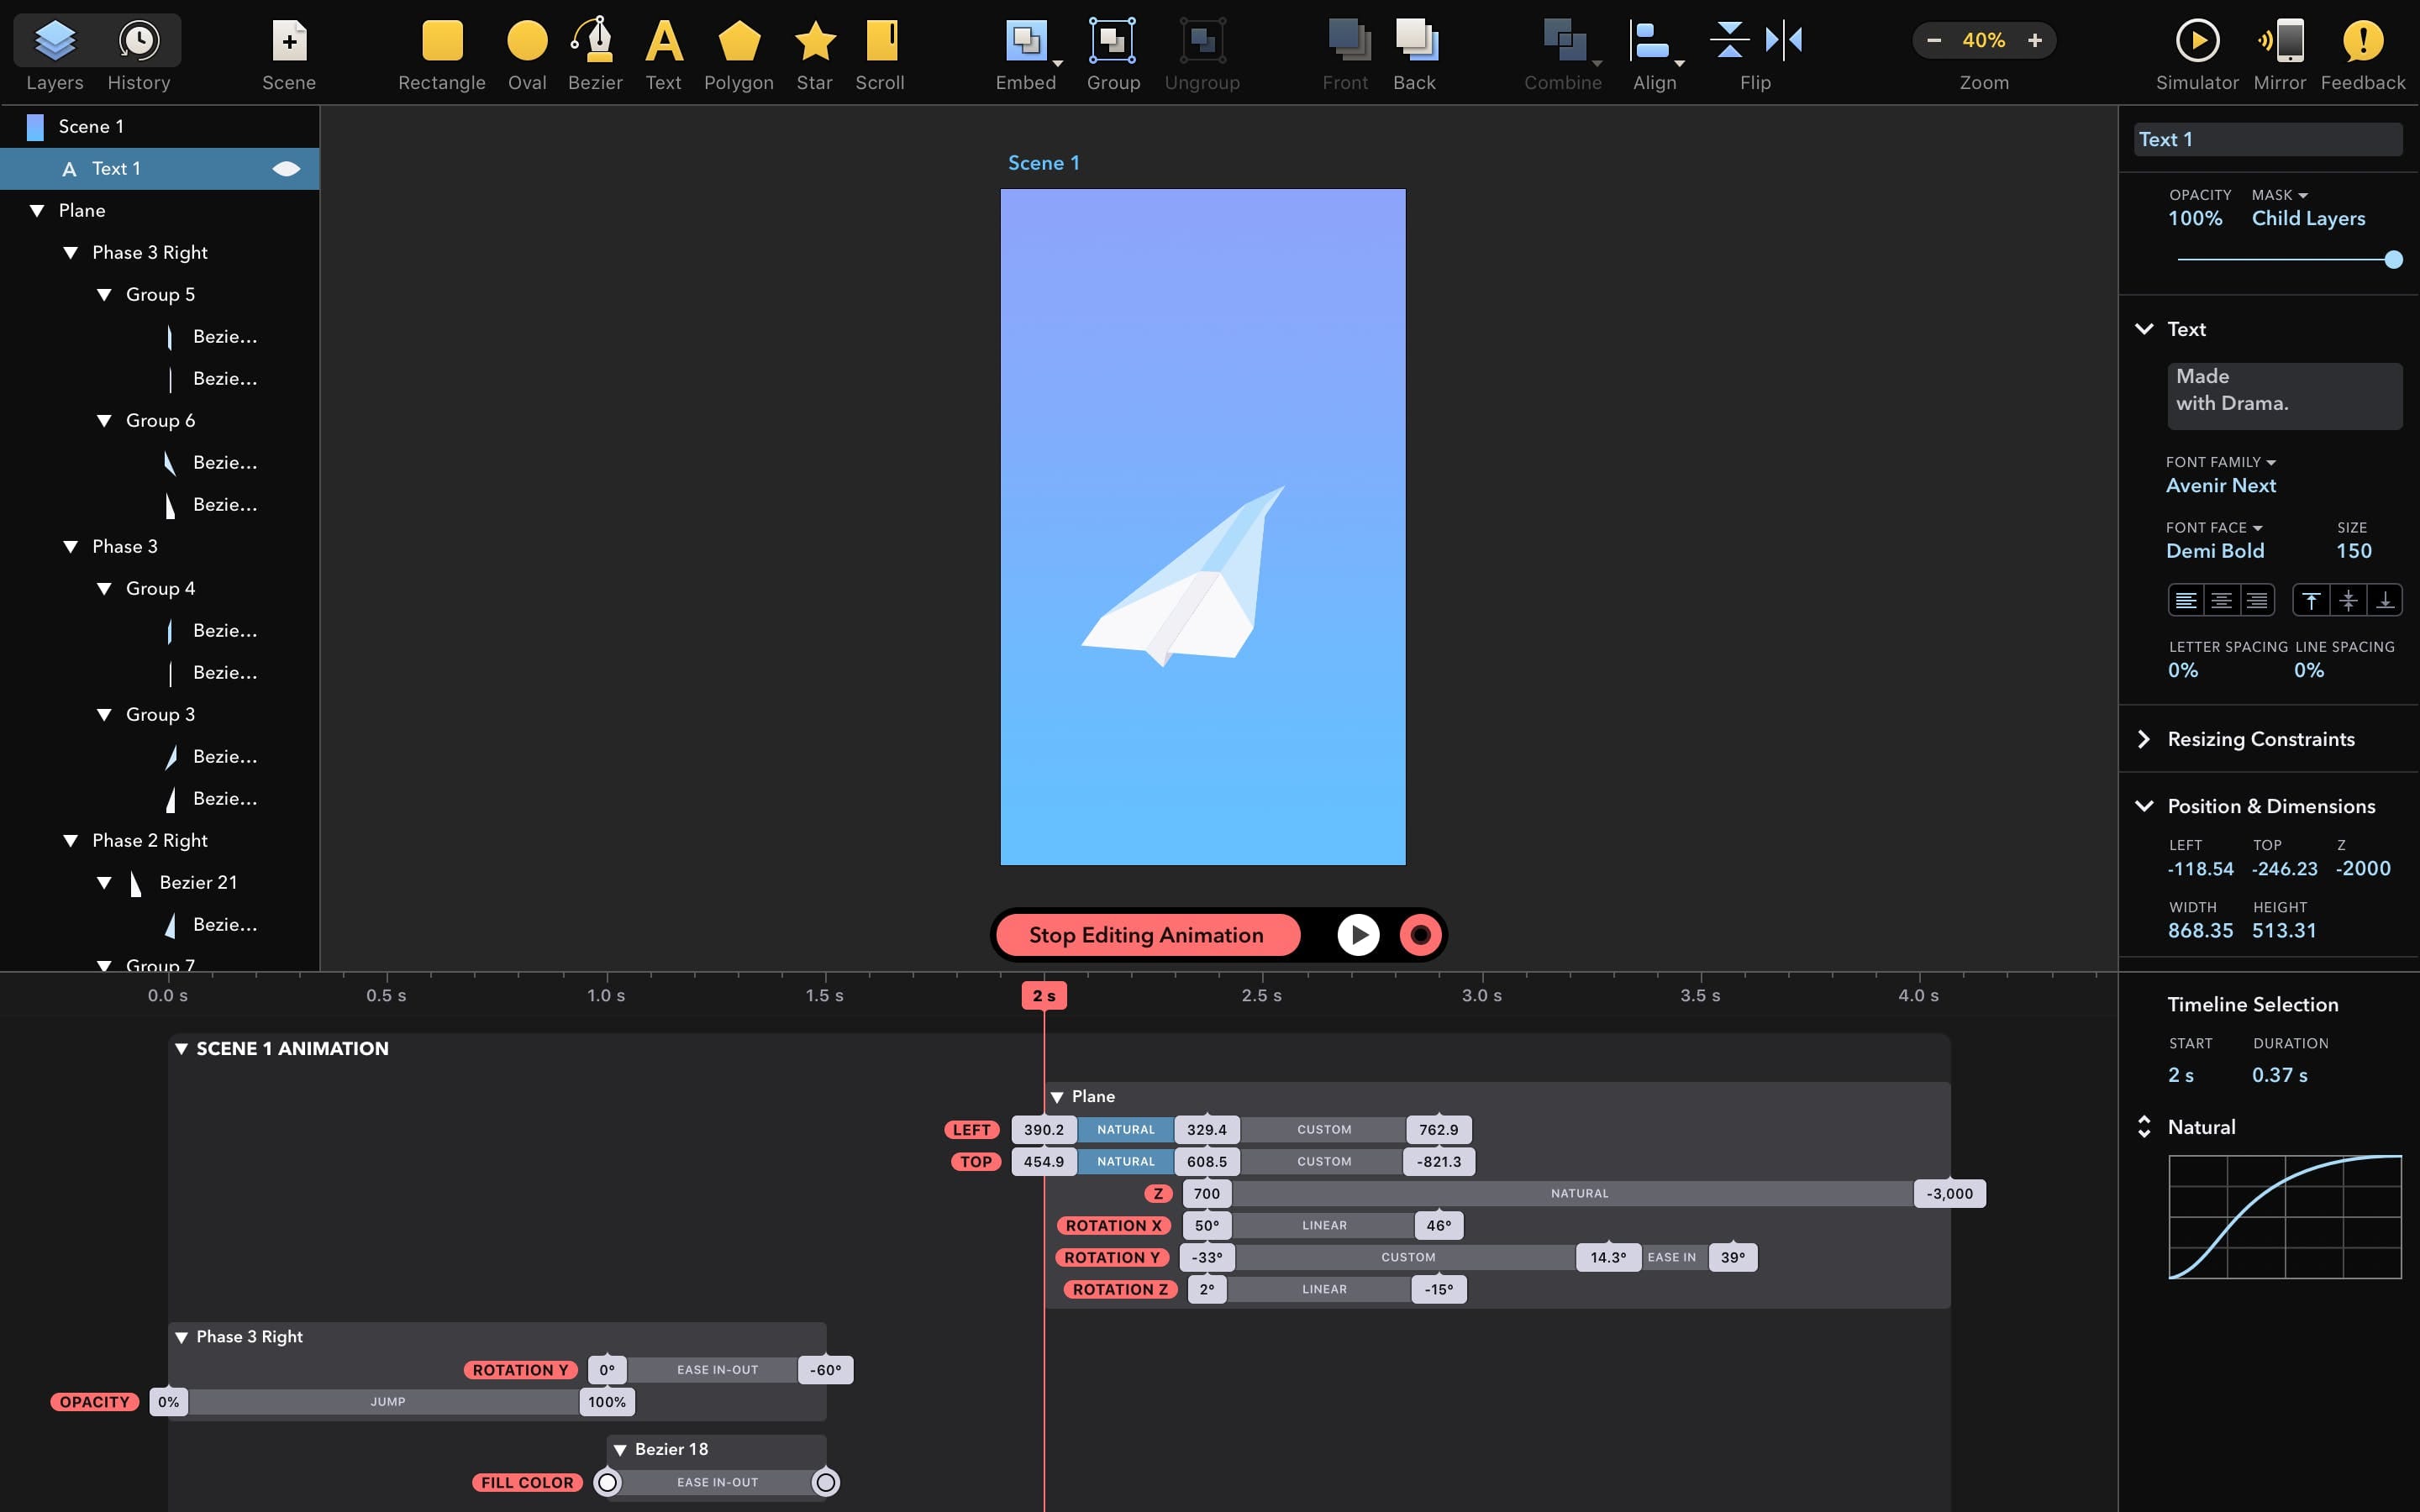The width and height of the screenshot is (2420, 1512).
Task: Open the Font Family dropdown
Action: 2220,462
